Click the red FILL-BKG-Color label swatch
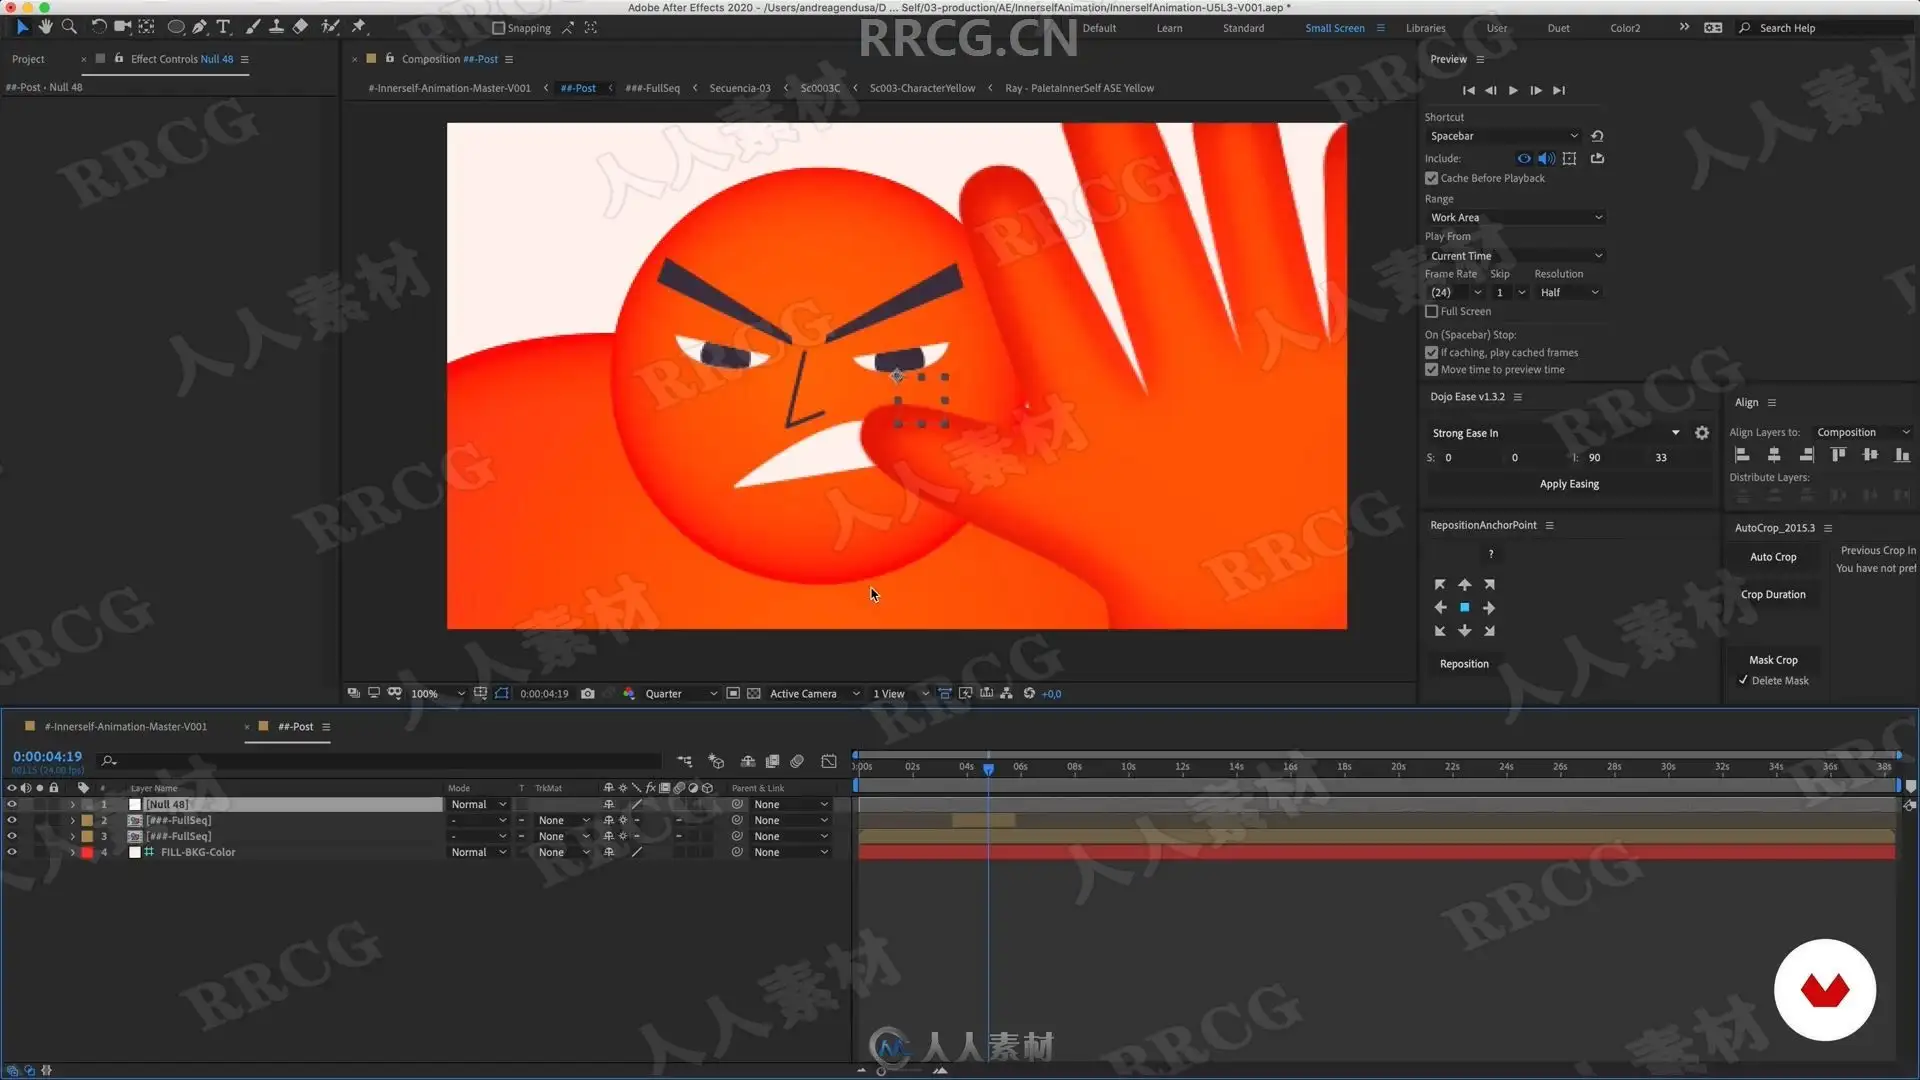Viewport: 1920px width, 1080px height. pyautogui.click(x=87, y=852)
